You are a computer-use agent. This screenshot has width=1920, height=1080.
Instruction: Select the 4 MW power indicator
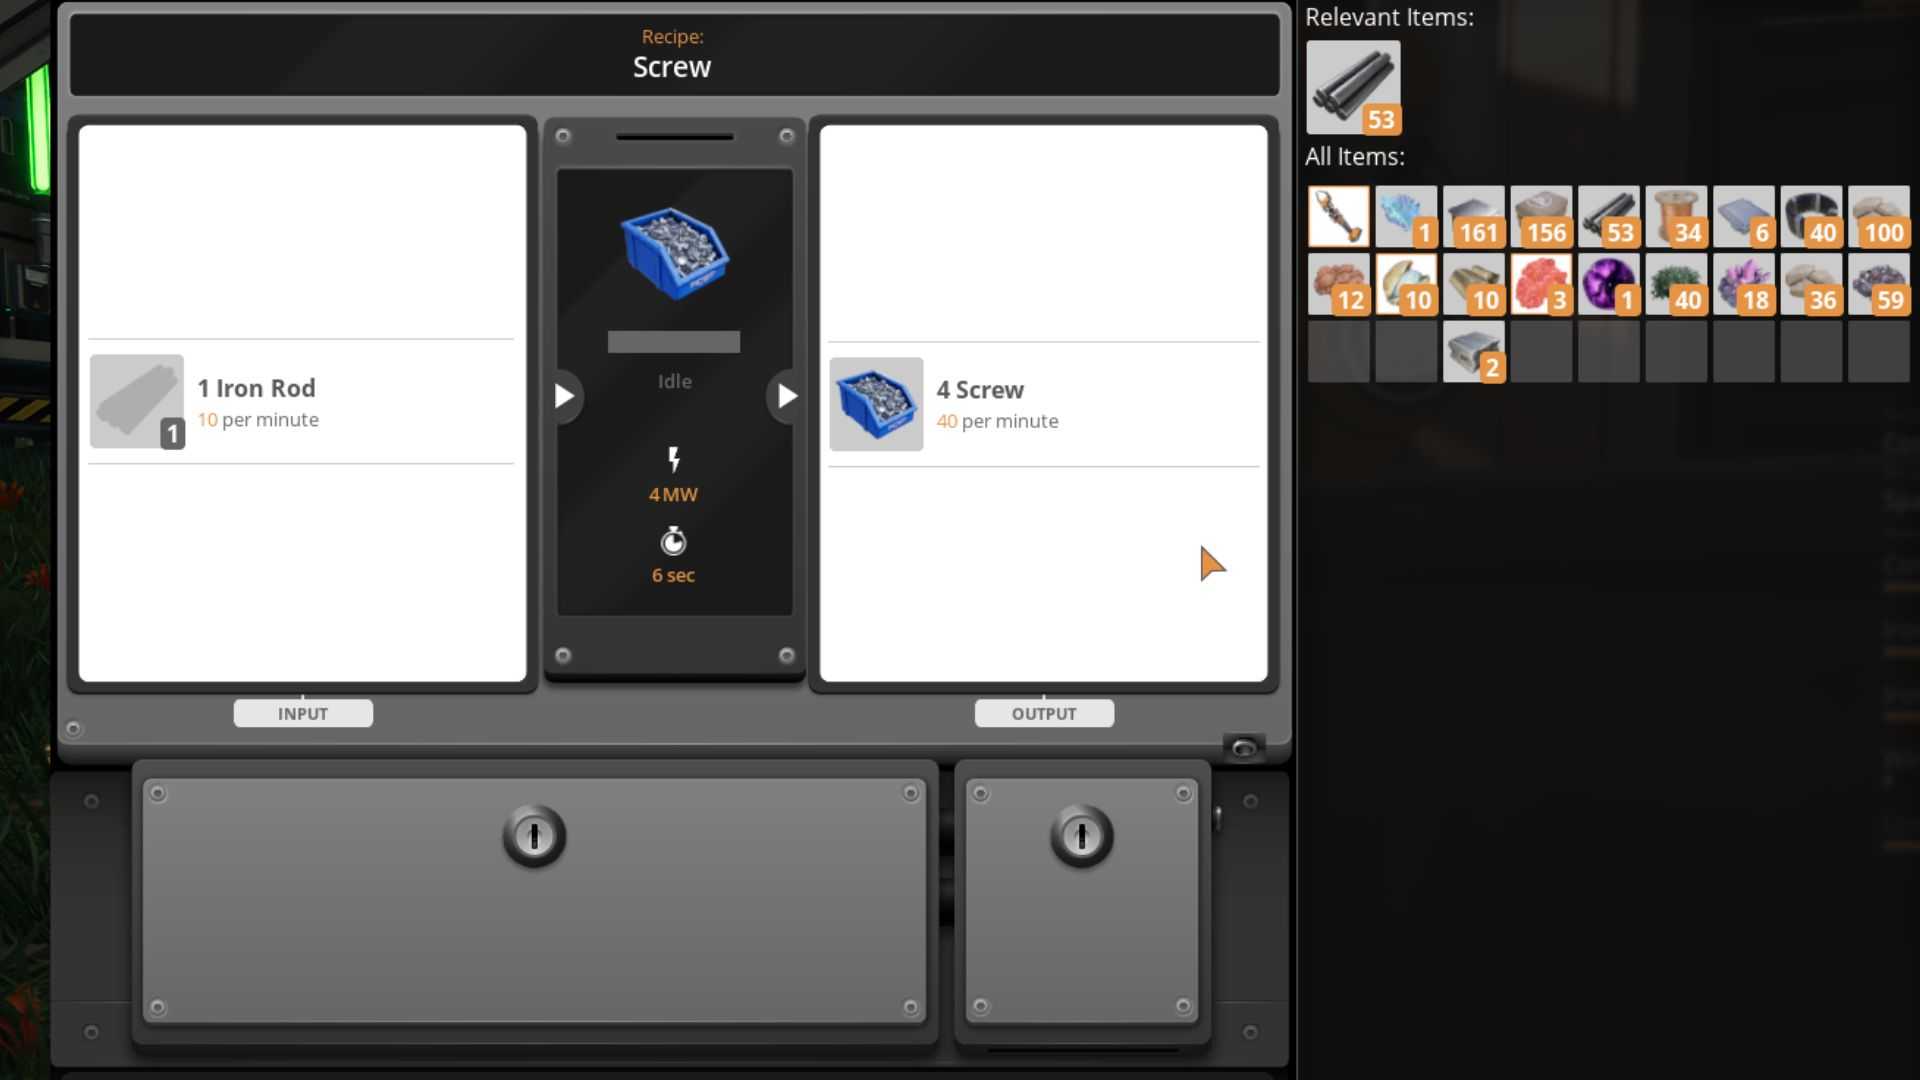click(x=674, y=493)
